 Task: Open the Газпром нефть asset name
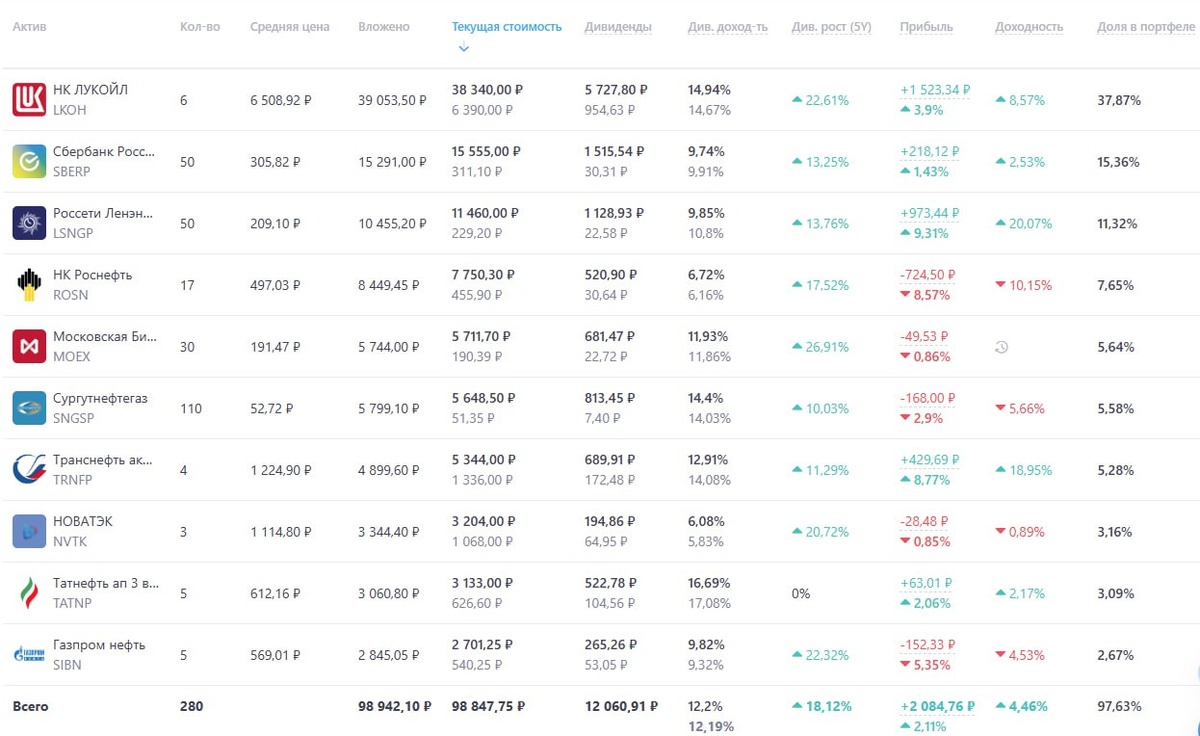pyautogui.click(x=99, y=645)
